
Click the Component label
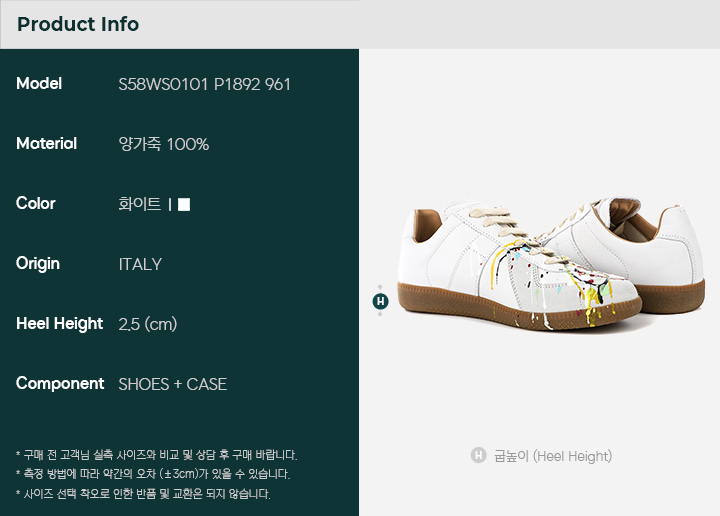point(60,384)
